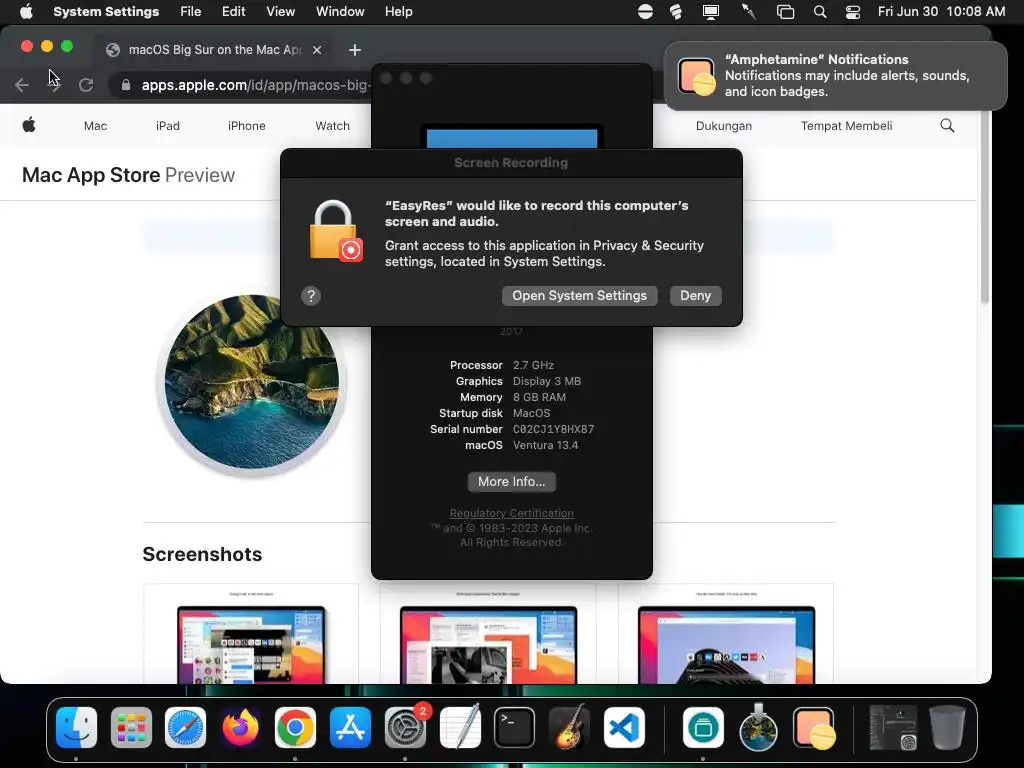The height and width of the screenshot is (768, 1024).
Task: Open the View menu
Action: (280, 12)
